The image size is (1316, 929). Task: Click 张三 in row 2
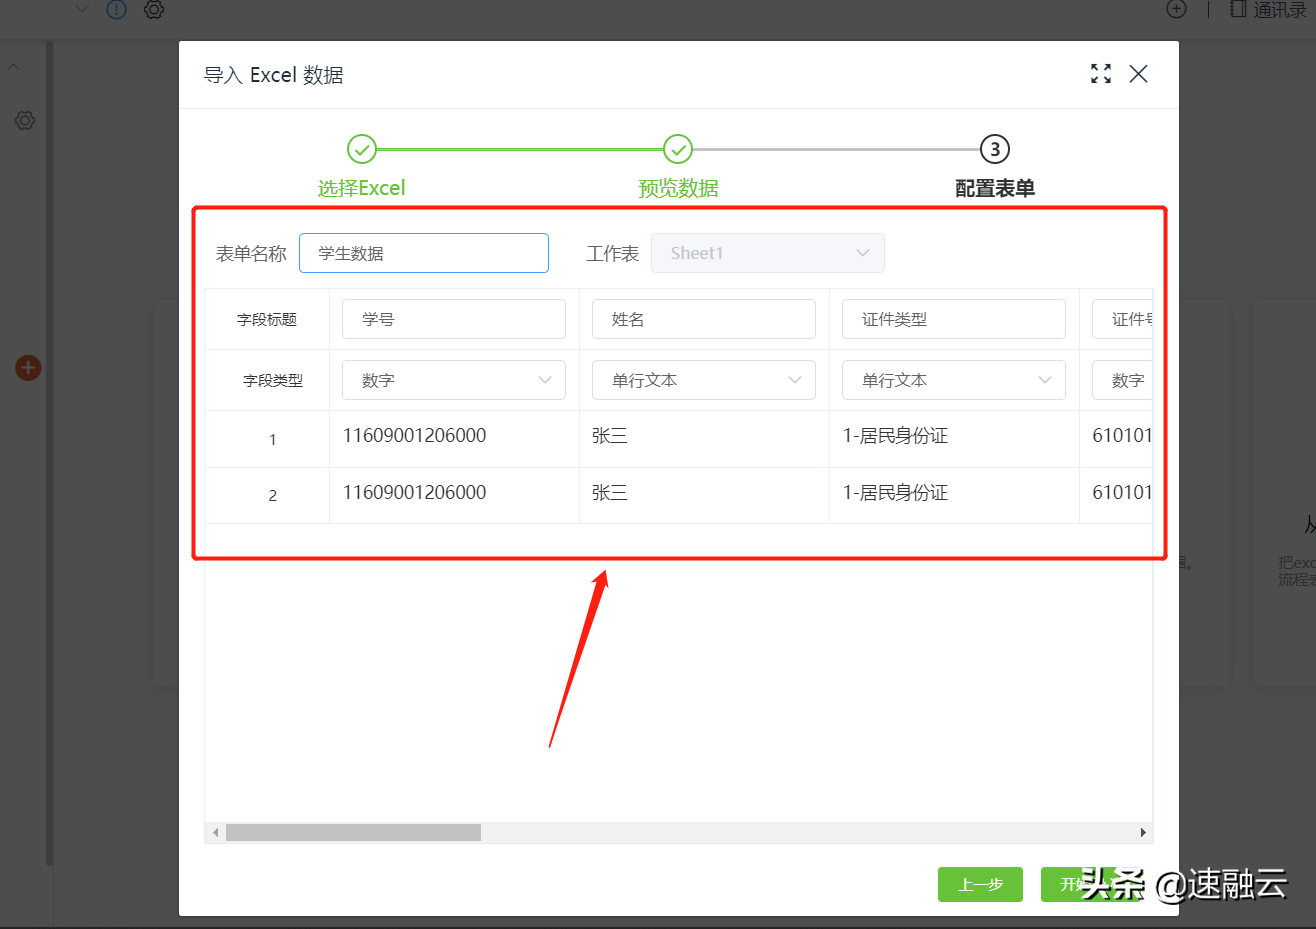click(609, 493)
